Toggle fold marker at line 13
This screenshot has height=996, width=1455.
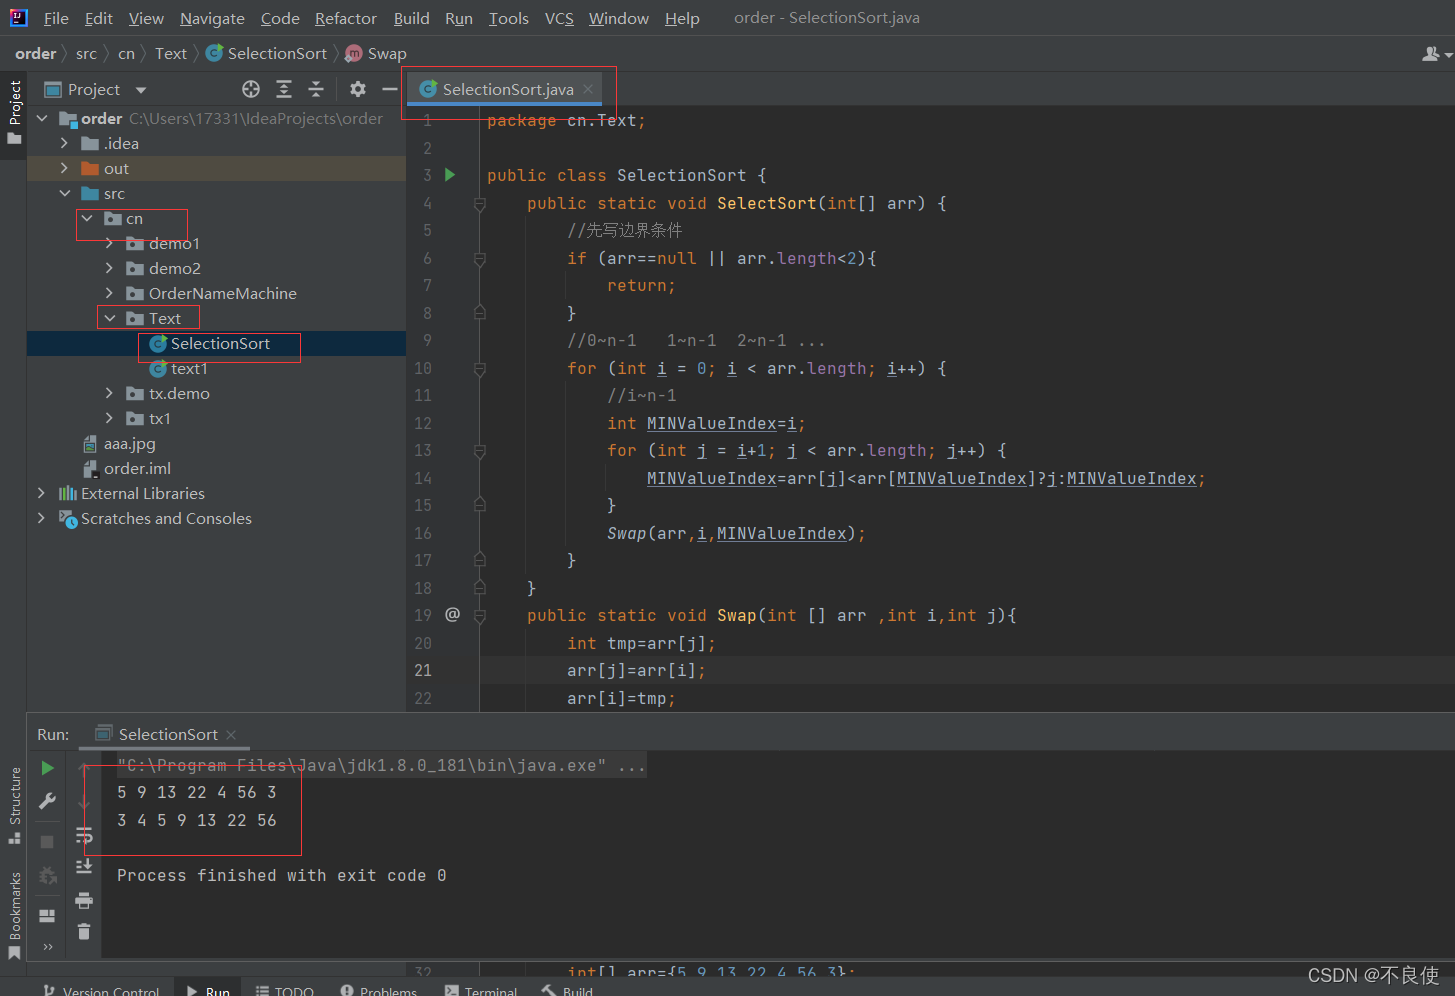pyautogui.click(x=480, y=451)
